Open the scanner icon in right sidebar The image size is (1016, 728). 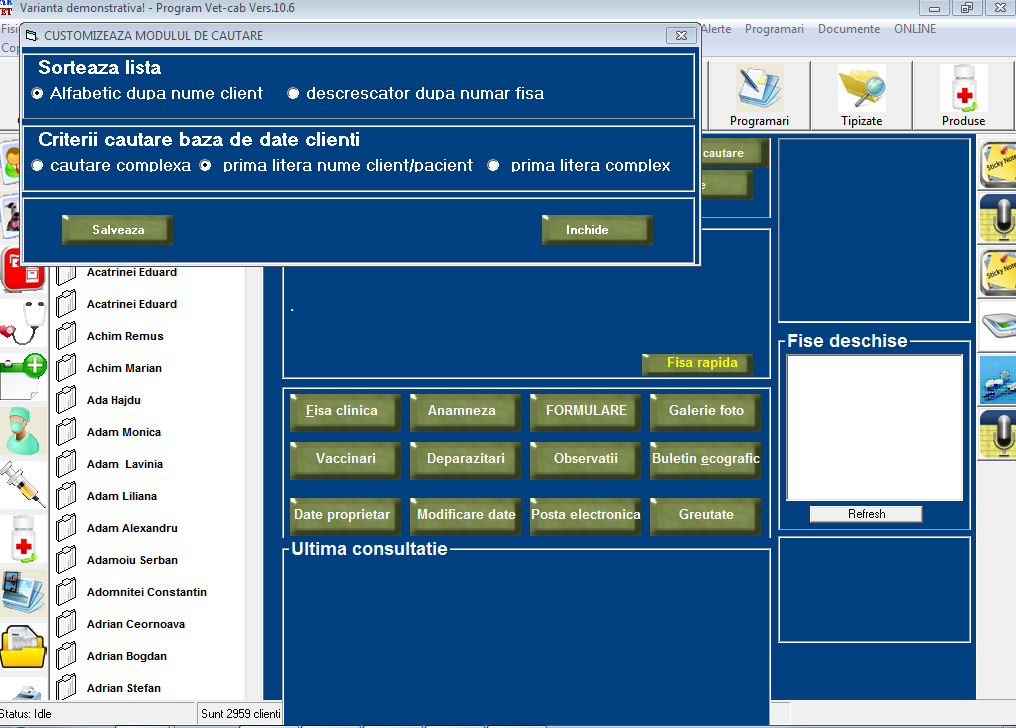click(997, 324)
